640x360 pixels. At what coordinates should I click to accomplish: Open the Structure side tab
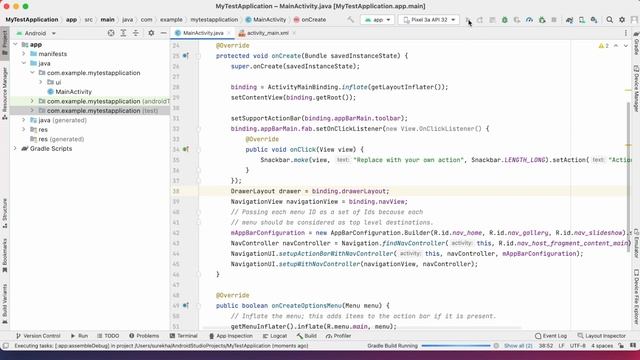tap(5, 213)
